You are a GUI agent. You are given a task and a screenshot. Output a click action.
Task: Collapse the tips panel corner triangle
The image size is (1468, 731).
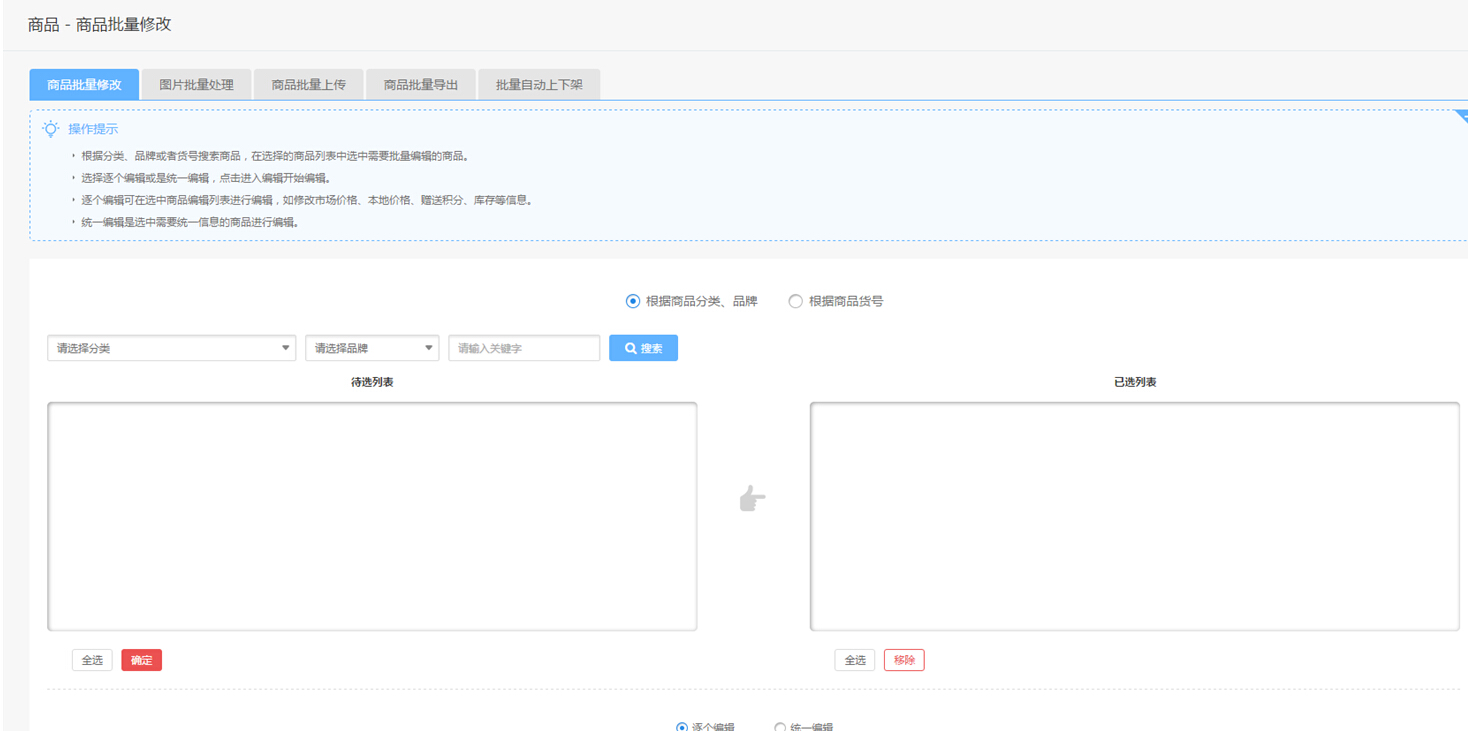click(1460, 115)
